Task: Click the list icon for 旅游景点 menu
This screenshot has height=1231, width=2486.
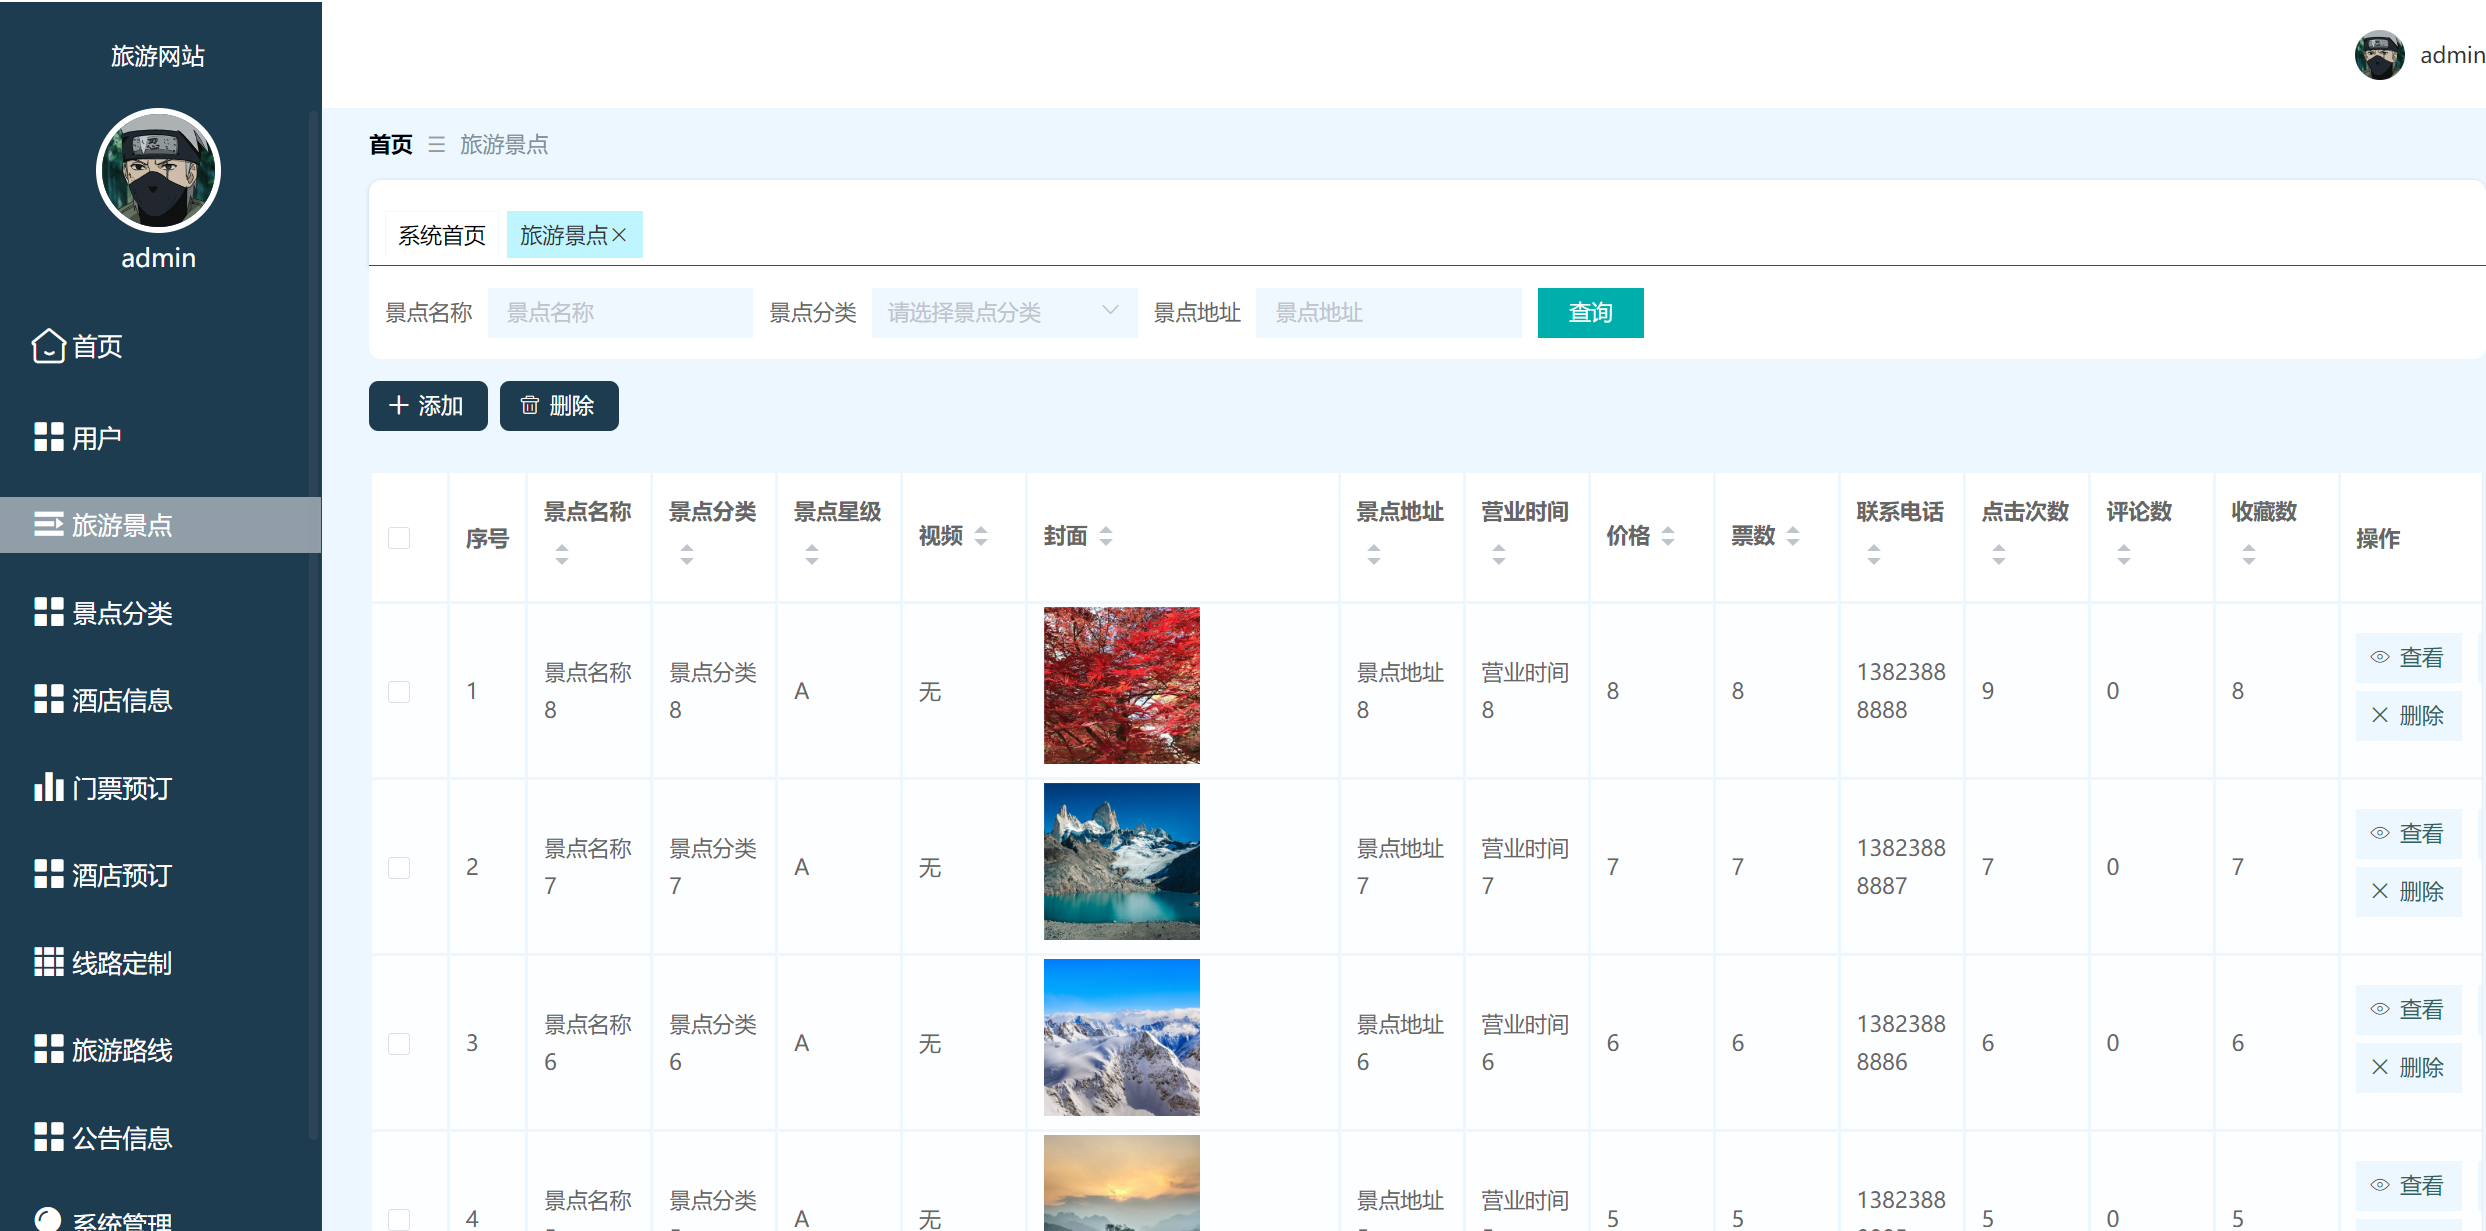Action: tap(48, 524)
